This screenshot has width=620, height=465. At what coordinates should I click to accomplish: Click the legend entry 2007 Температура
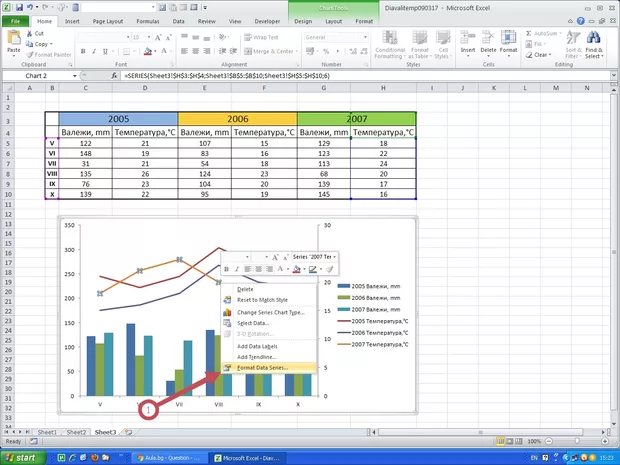[373, 344]
